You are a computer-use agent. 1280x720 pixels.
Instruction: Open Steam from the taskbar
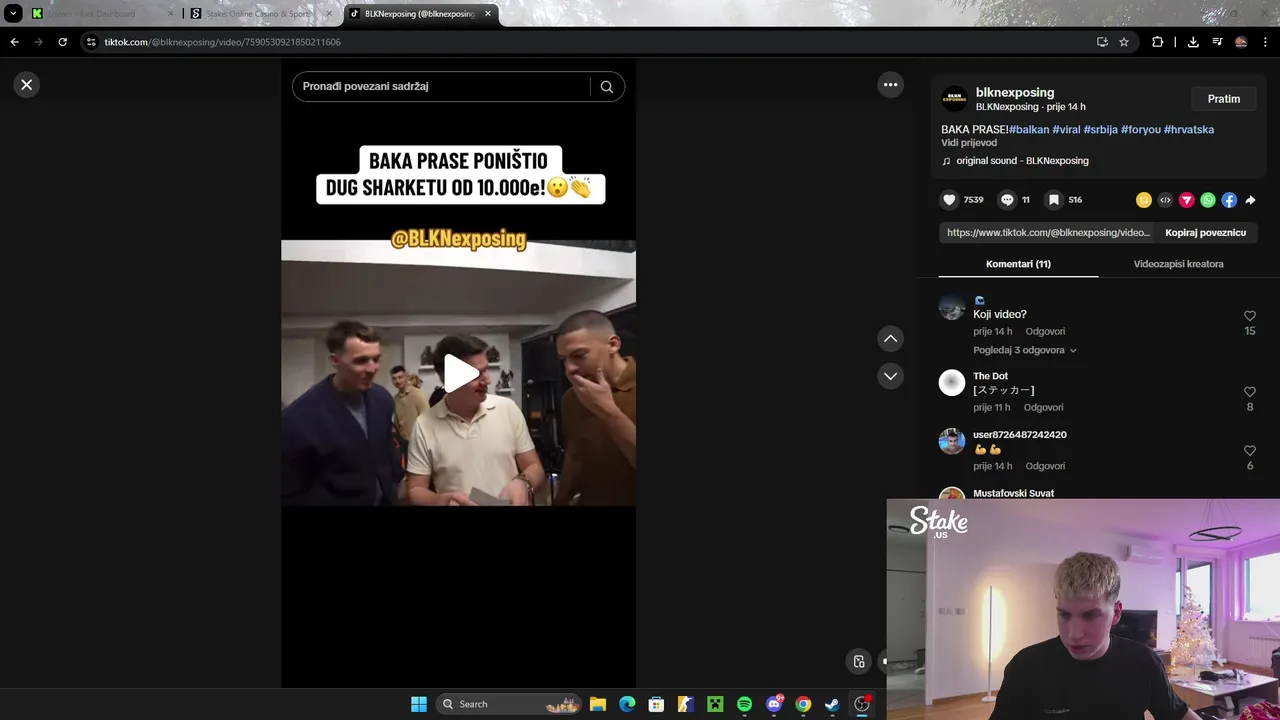[832, 704]
